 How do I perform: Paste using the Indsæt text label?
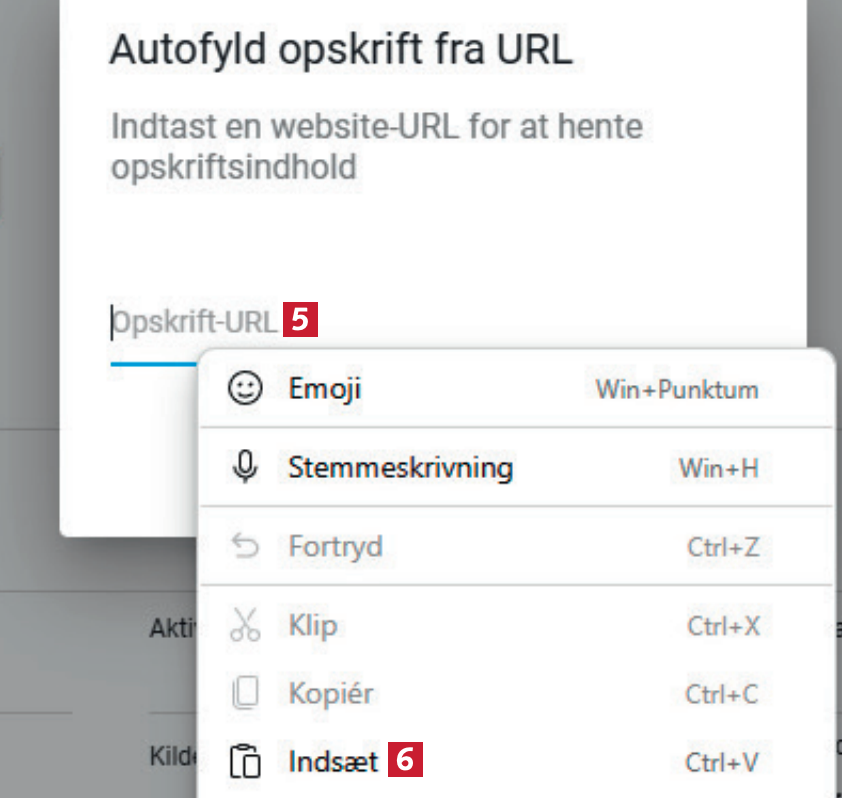[x=333, y=762]
